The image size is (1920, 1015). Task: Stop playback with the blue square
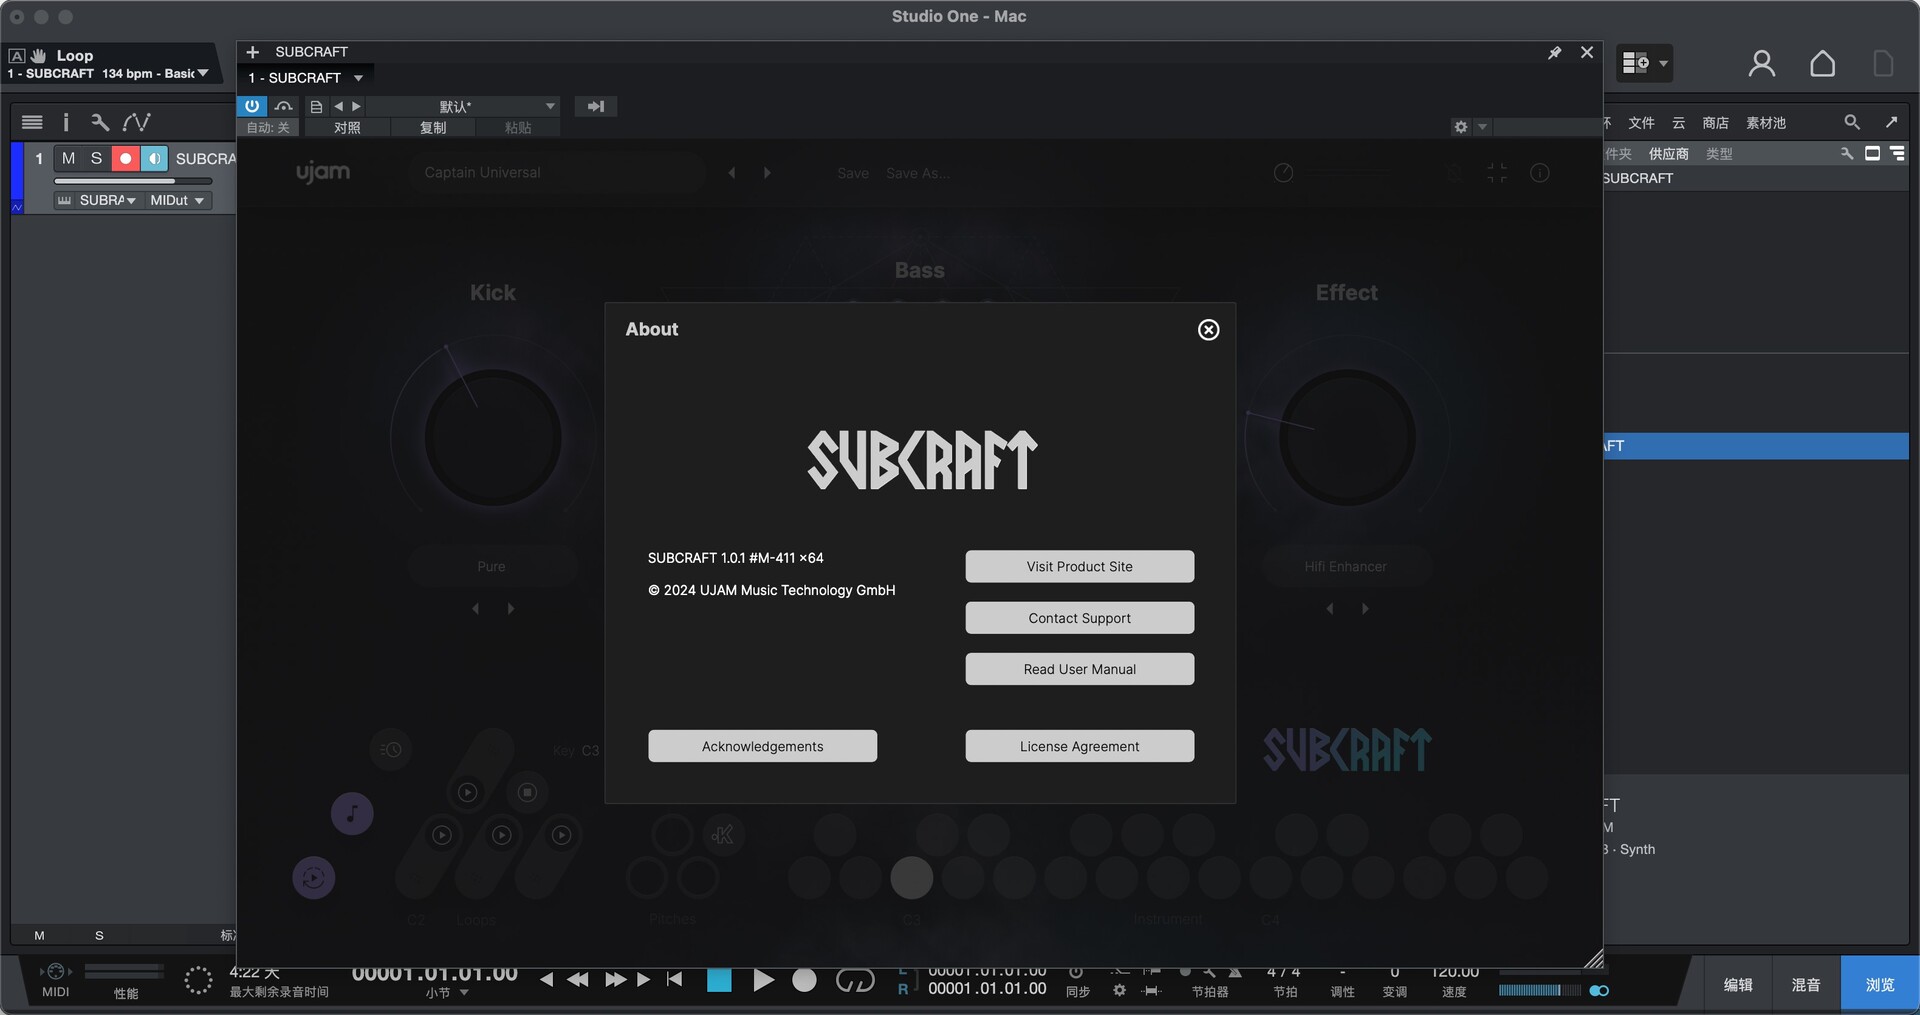pos(719,981)
